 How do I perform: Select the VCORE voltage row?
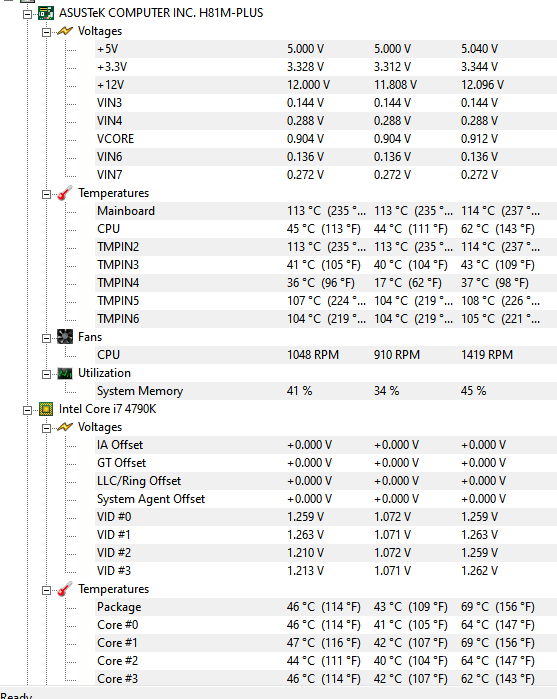click(326, 139)
